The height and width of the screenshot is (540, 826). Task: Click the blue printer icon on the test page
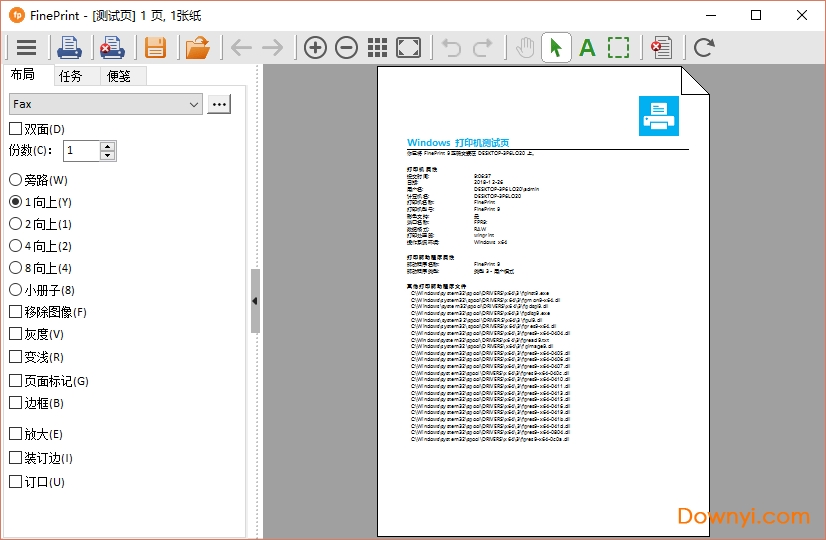tap(658, 116)
